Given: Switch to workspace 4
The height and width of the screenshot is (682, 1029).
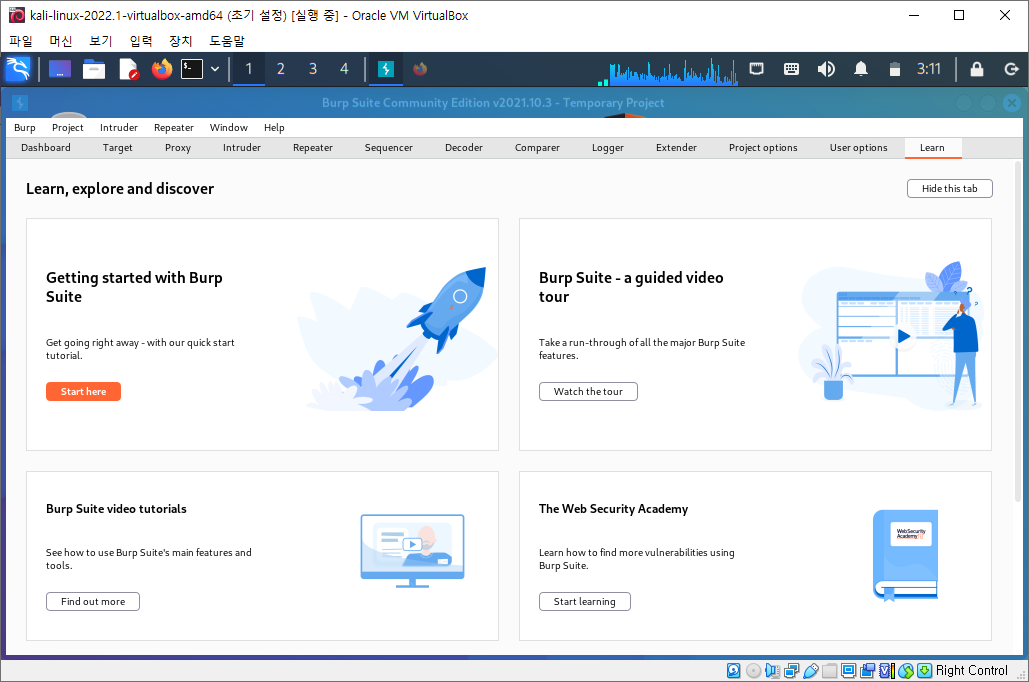Looking at the screenshot, I should point(345,69).
